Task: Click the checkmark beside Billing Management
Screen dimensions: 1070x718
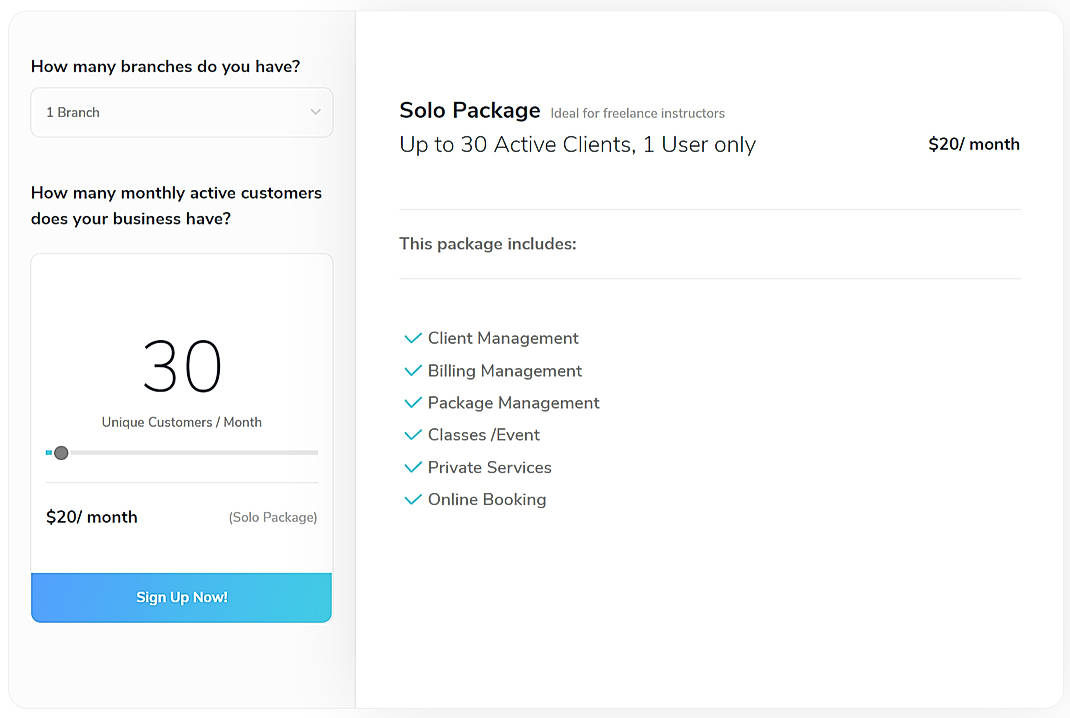Action: pos(413,370)
